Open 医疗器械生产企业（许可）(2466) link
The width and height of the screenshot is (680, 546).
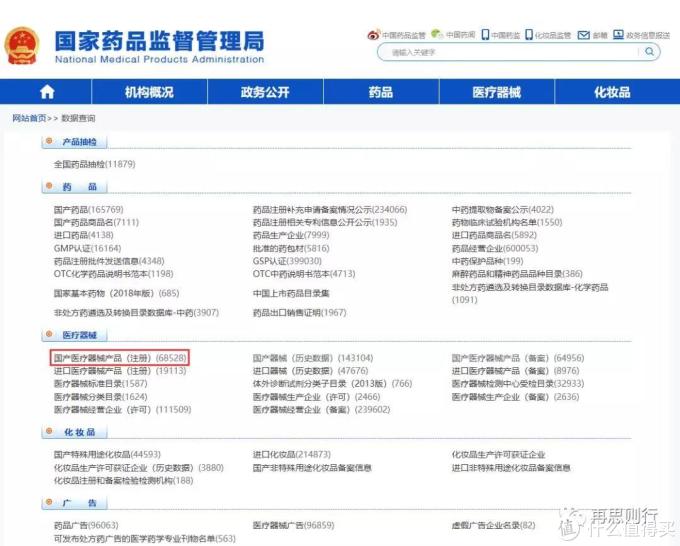point(317,397)
